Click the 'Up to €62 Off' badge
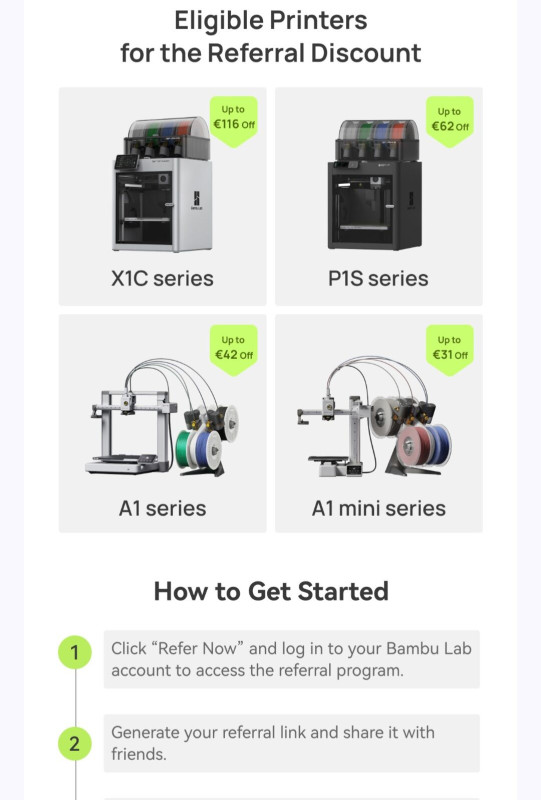Image resolution: width=541 pixels, height=800 pixels. click(x=450, y=121)
